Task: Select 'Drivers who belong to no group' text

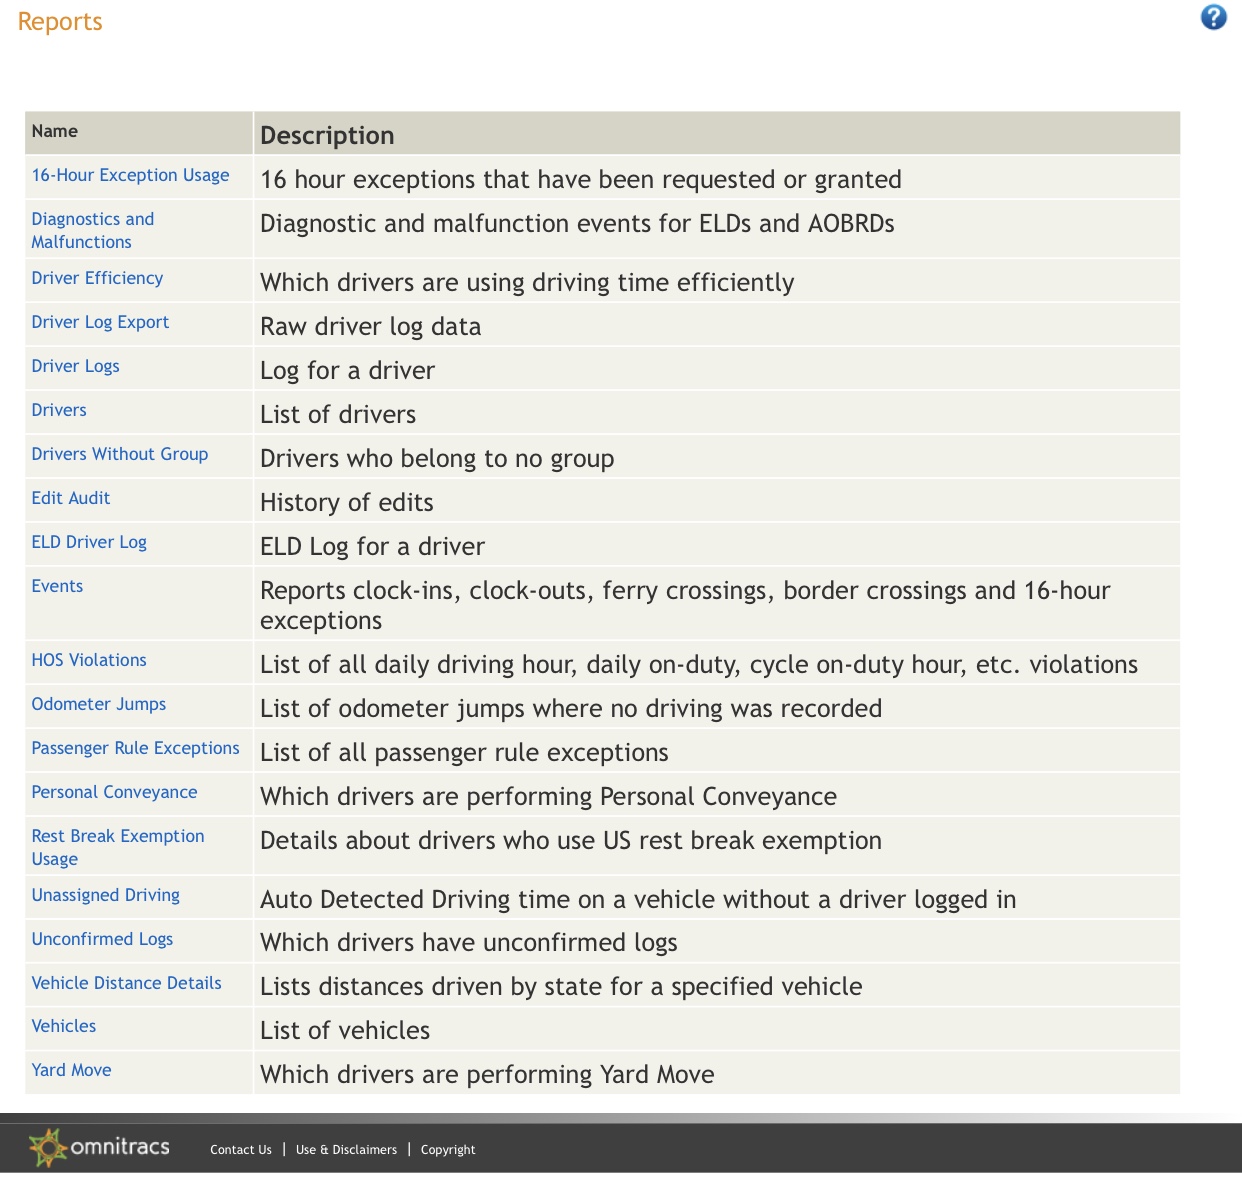Action: click(437, 459)
